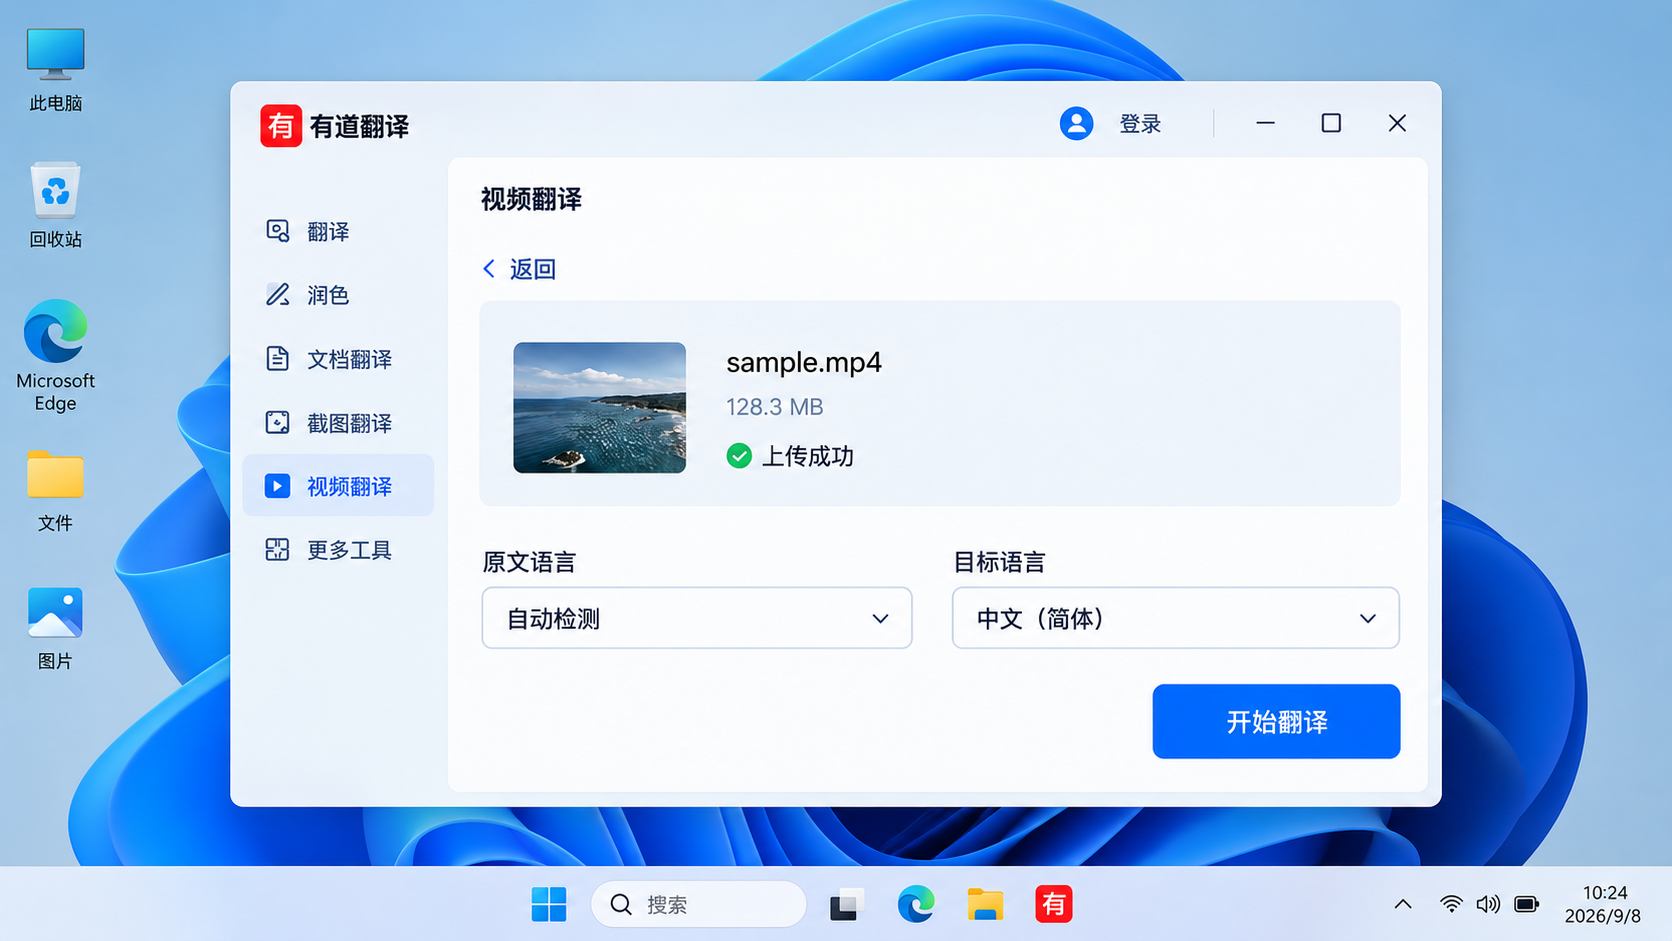This screenshot has height=941, width=1672.
Task: Click the sample.mp4 video thumbnail
Action: [x=599, y=407]
